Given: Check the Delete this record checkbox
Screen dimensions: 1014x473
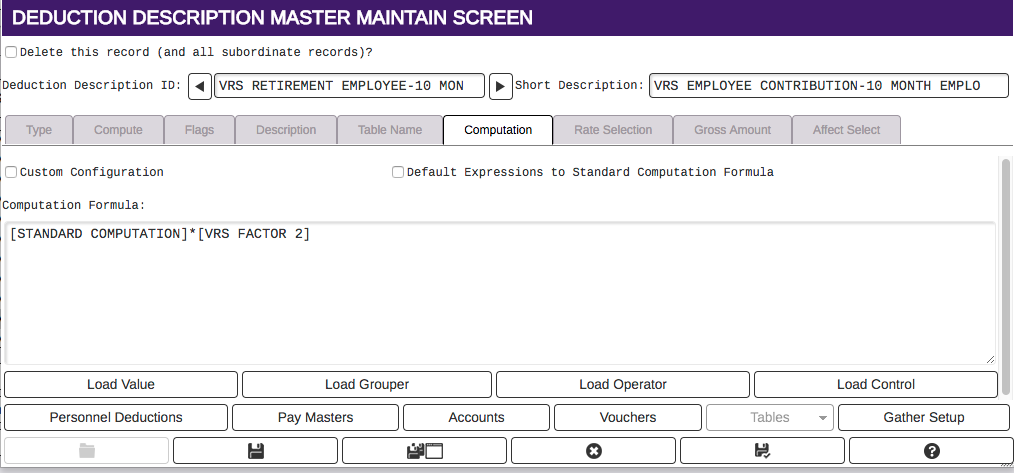Looking at the screenshot, I should 11,52.
